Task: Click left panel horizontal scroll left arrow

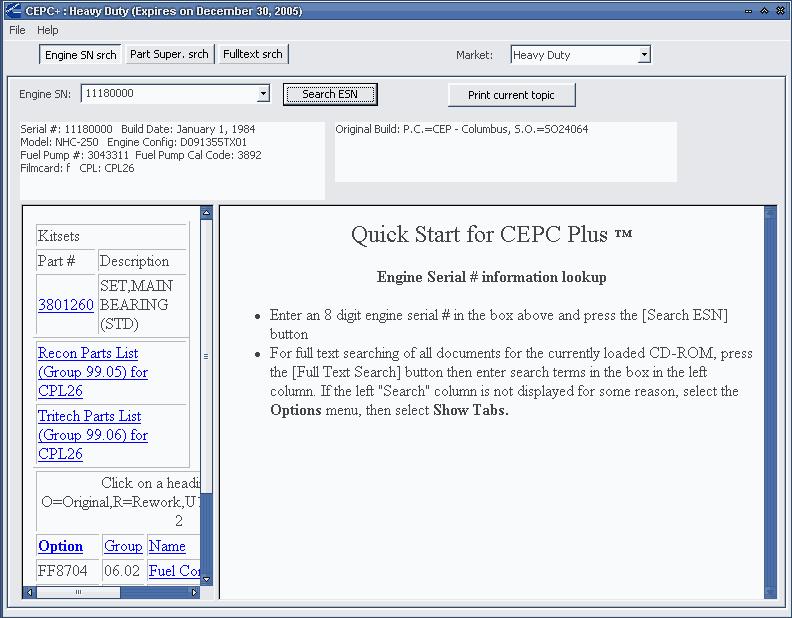Action: 29,592
